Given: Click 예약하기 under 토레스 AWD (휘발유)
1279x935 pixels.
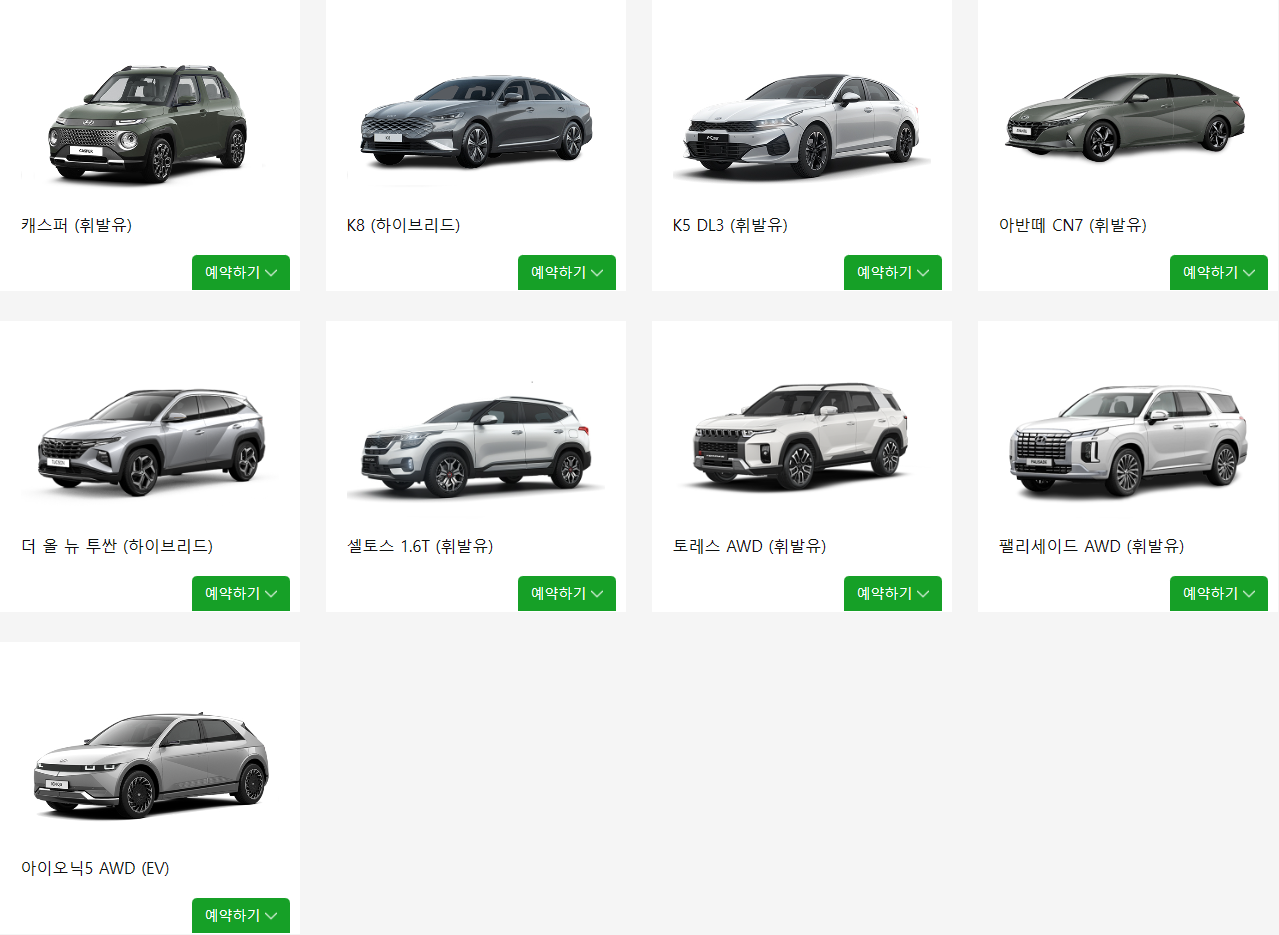Looking at the screenshot, I should coord(893,594).
